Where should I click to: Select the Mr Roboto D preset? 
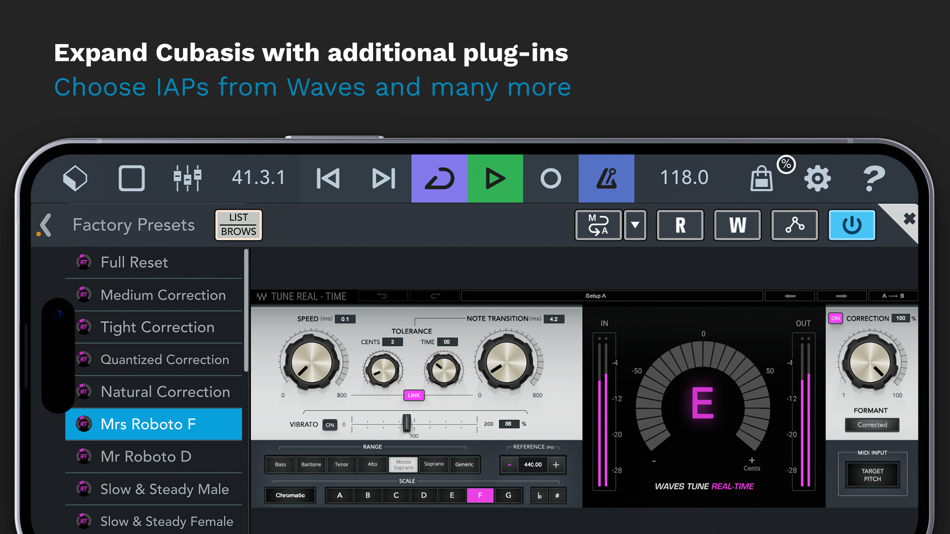pyautogui.click(x=153, y=456)
